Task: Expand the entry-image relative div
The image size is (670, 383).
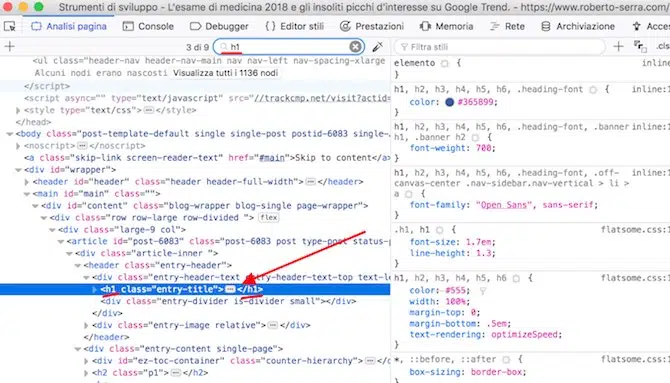Action: pos(86,325)
